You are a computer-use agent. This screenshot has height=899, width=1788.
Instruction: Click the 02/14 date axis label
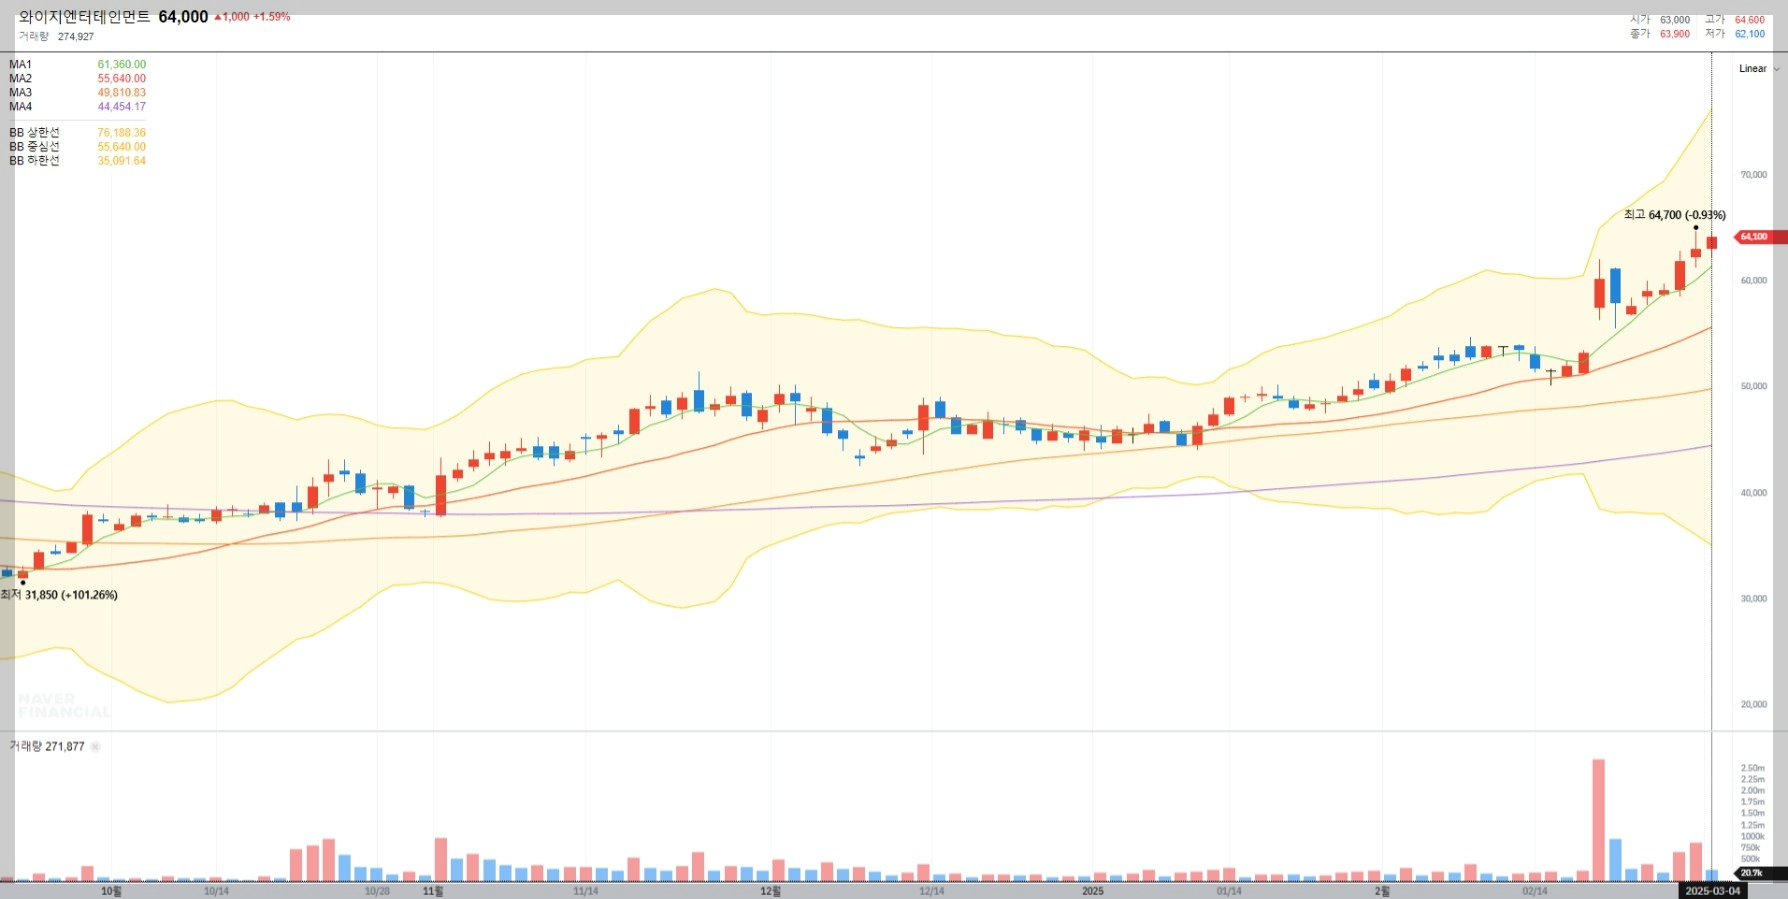coord(1534,891)
